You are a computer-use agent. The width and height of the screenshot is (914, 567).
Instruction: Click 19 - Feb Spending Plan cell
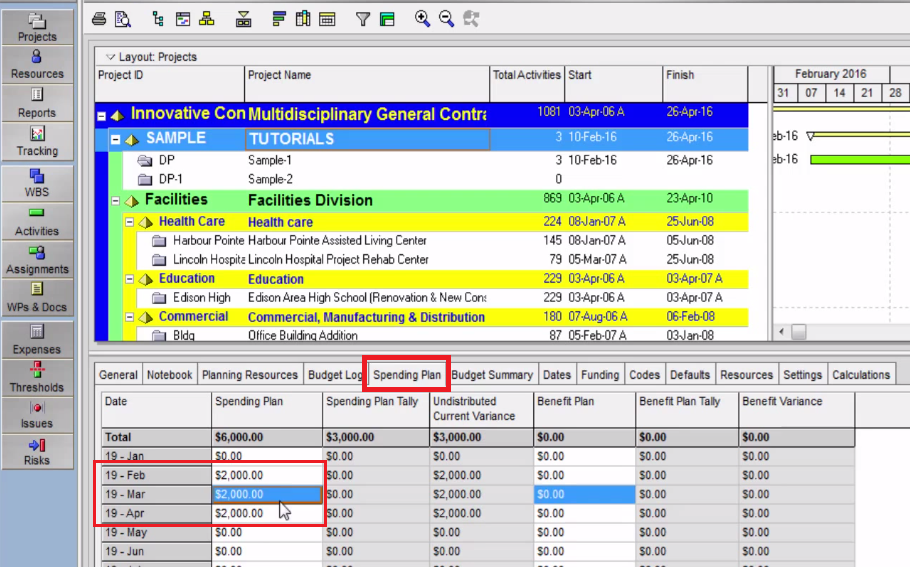(x=267, y=476)
